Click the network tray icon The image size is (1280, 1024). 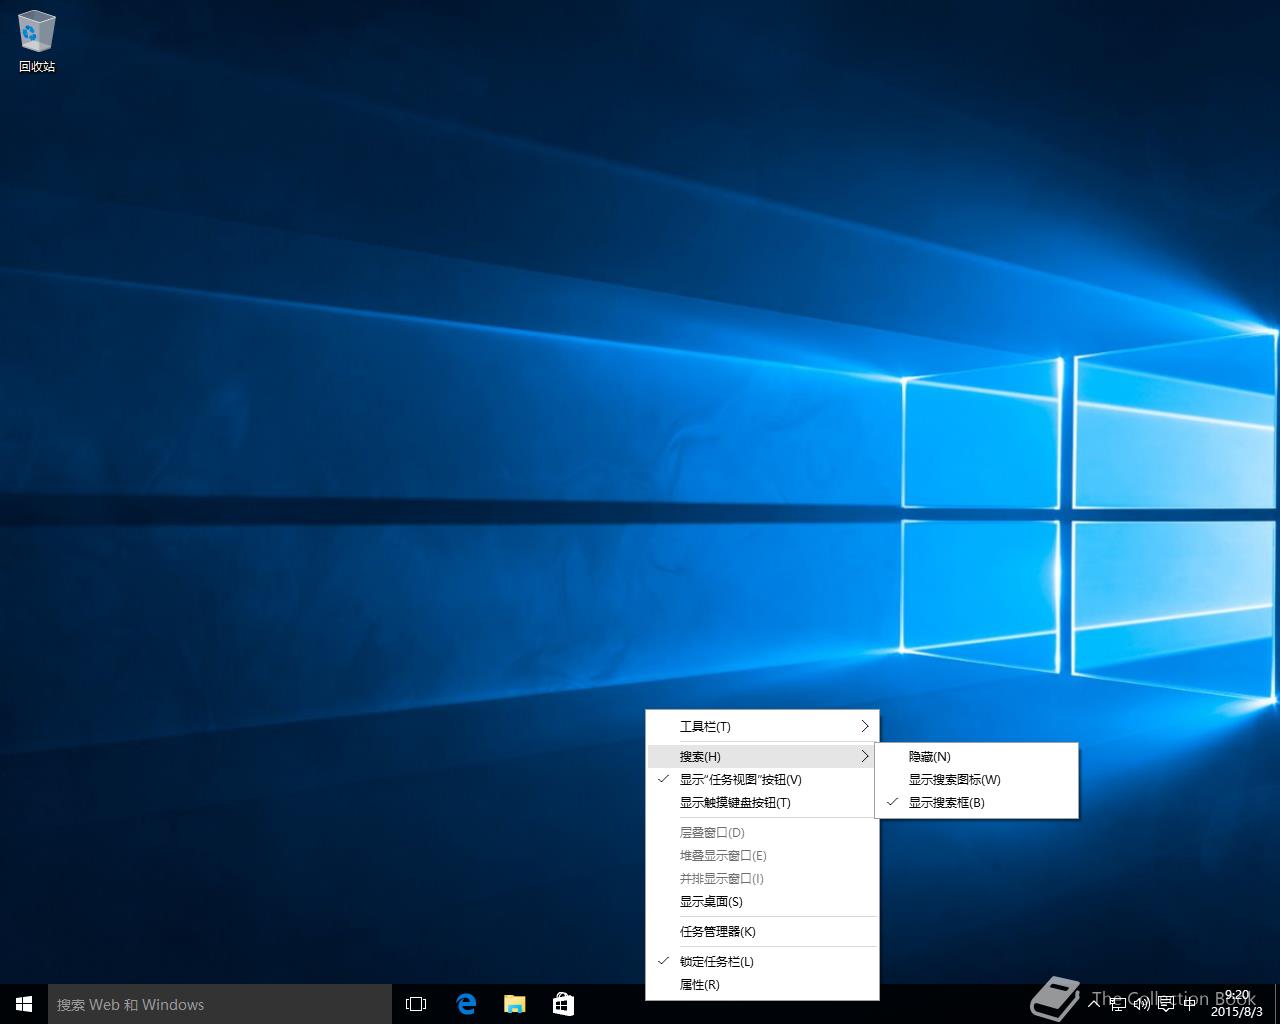pyautogui.click(x=1118, y=1003)
